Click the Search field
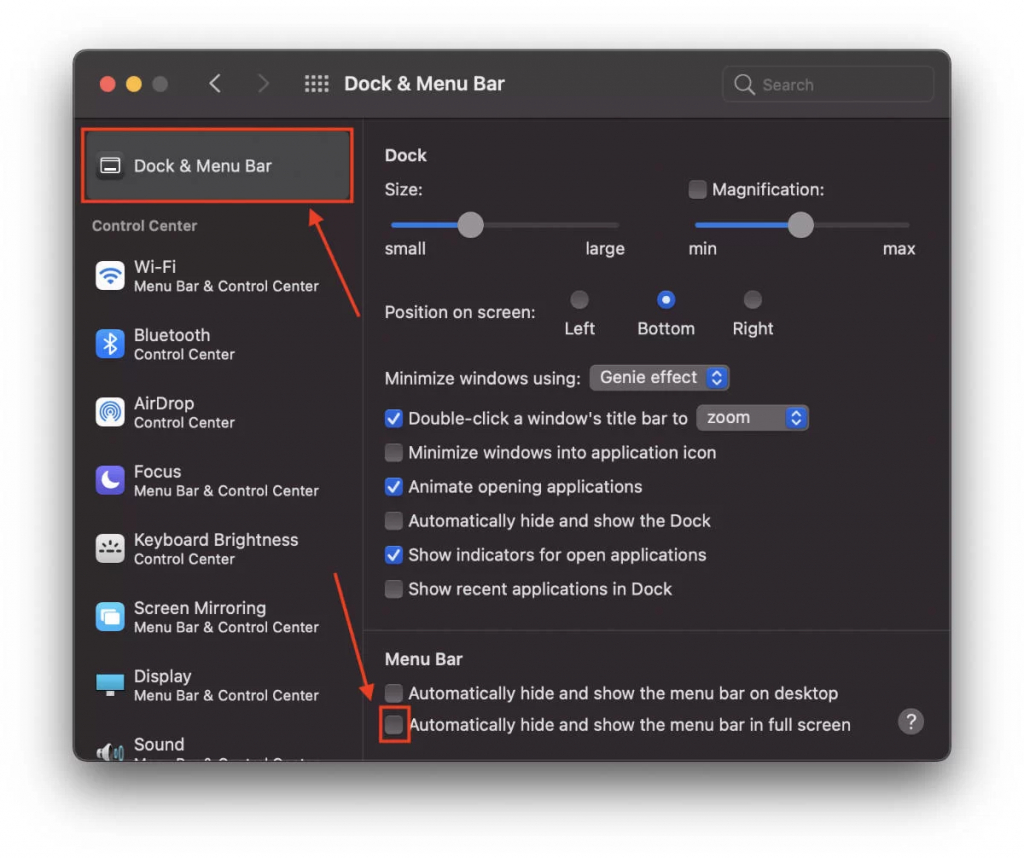The image size is (1024, 858). [x=827, y=84]
